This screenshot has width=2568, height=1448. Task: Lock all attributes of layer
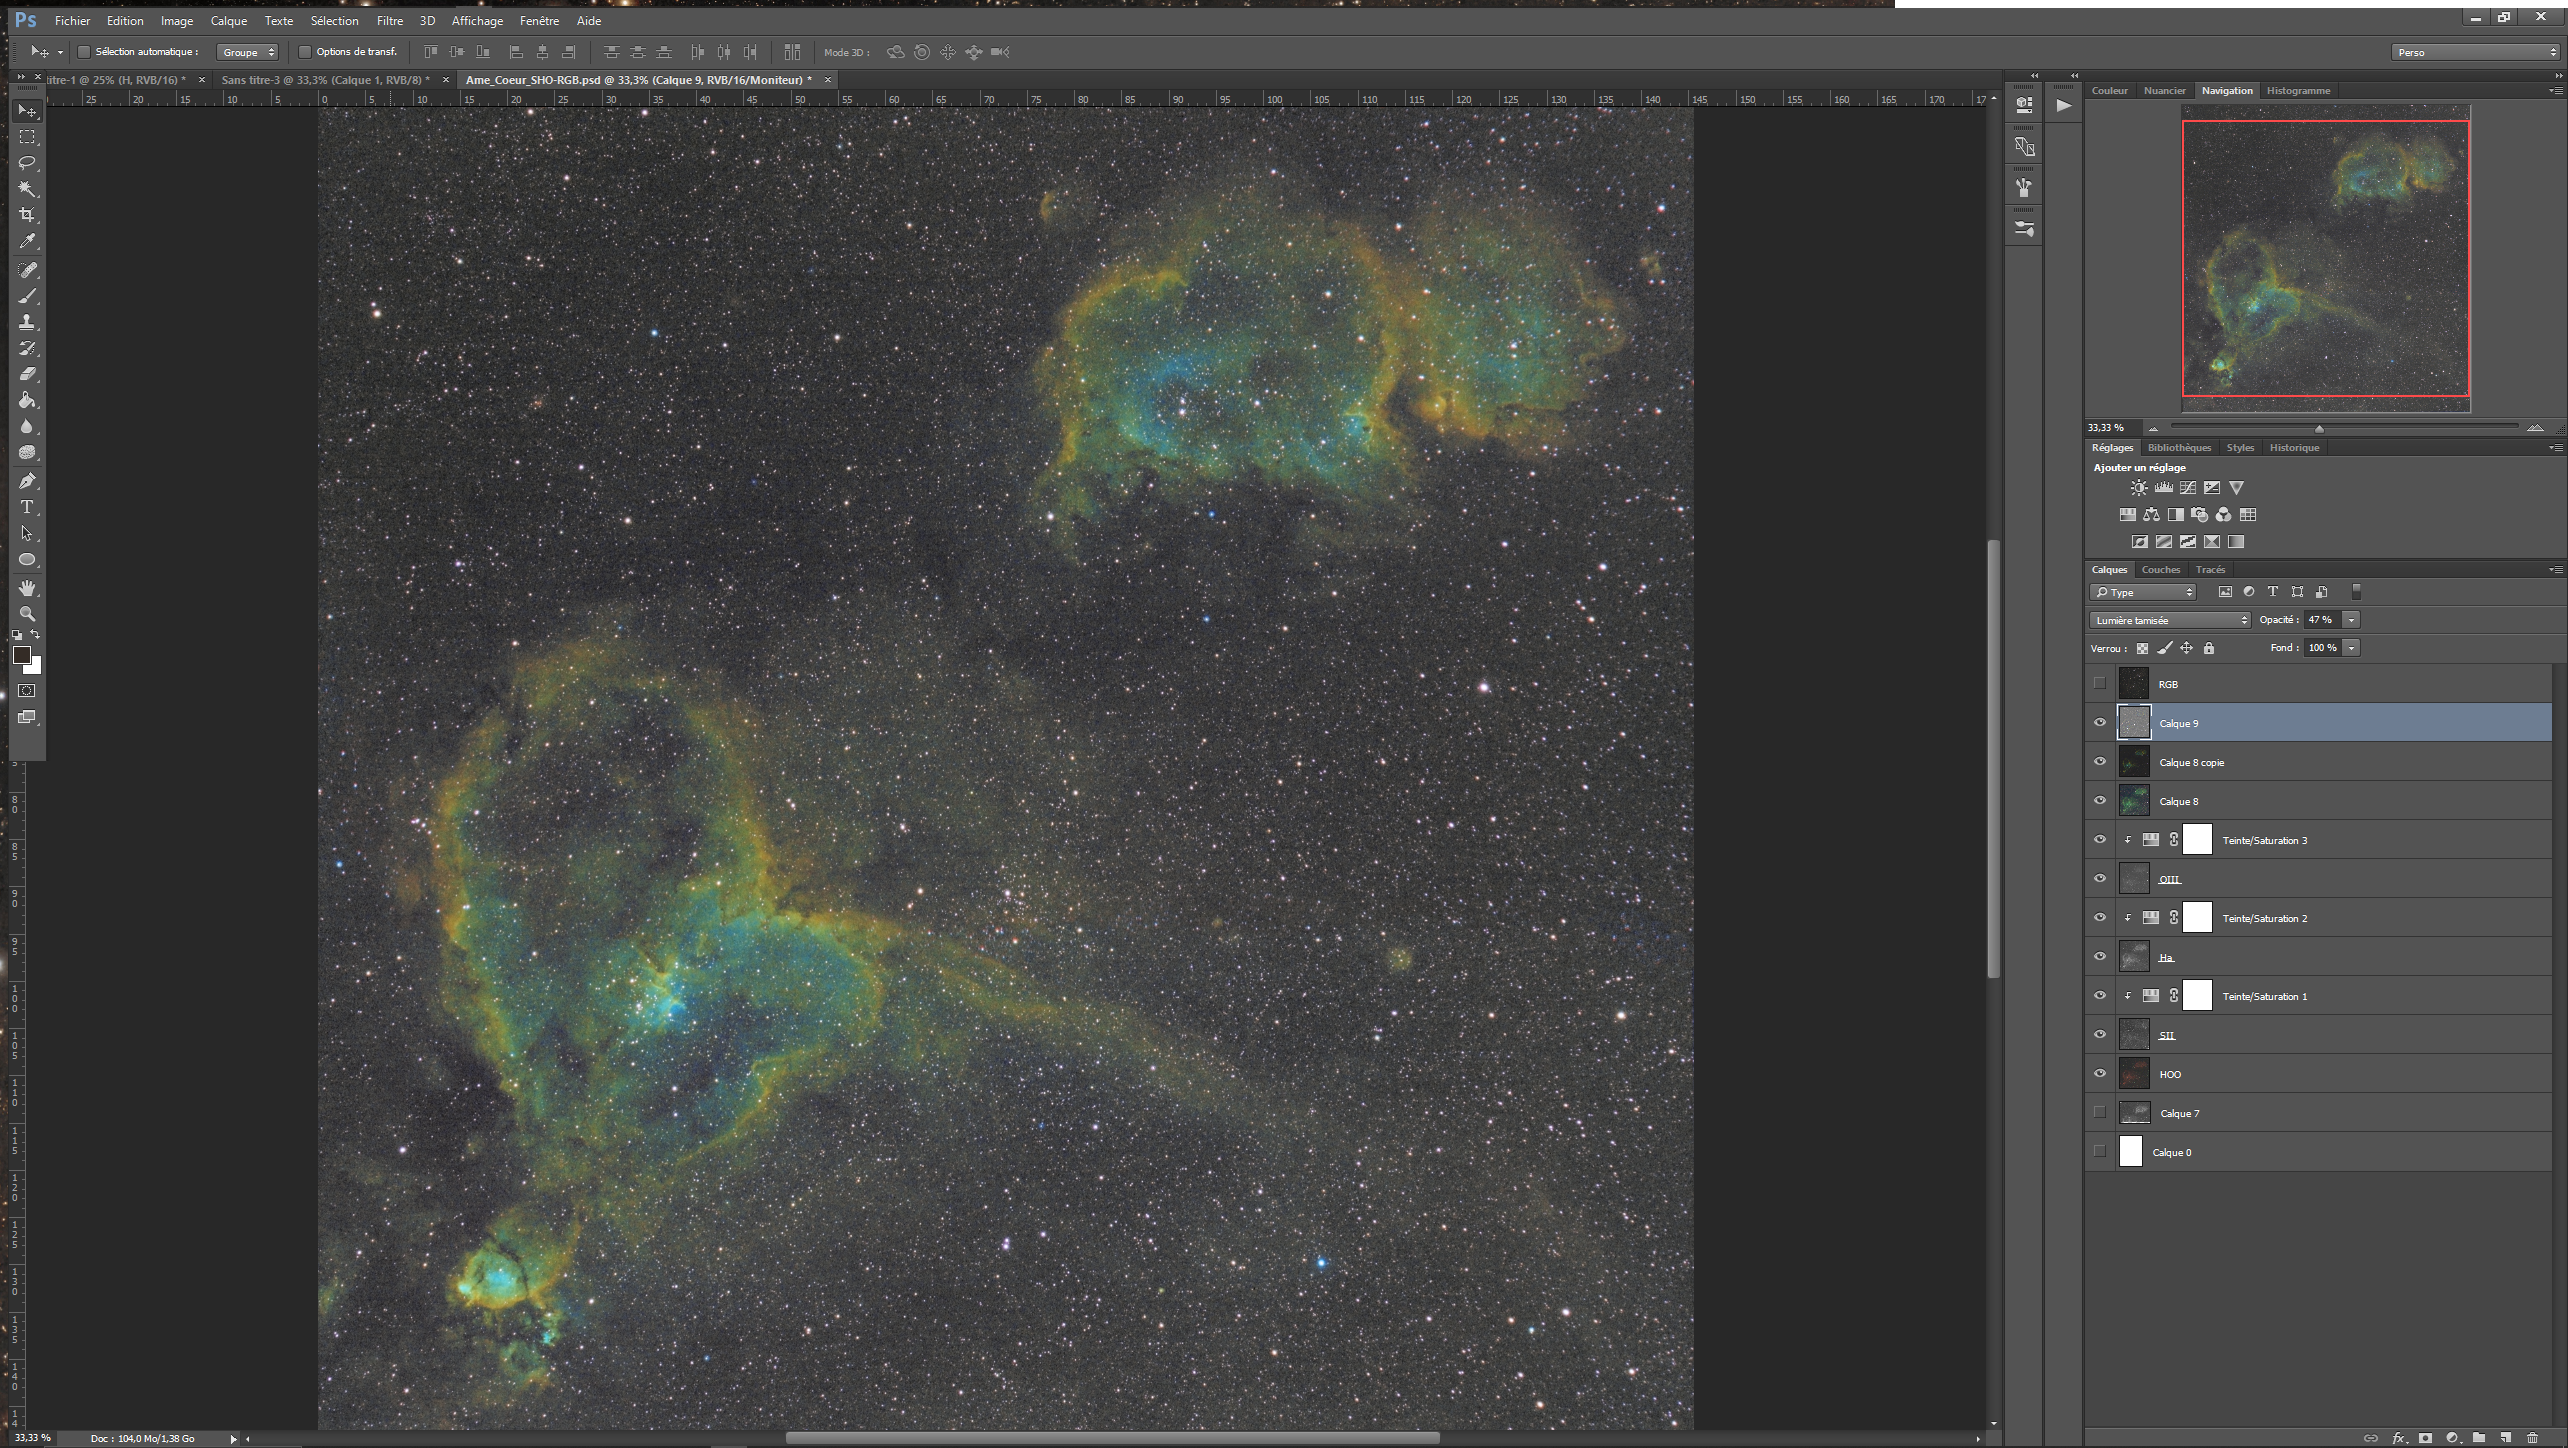pos(2209,648)
